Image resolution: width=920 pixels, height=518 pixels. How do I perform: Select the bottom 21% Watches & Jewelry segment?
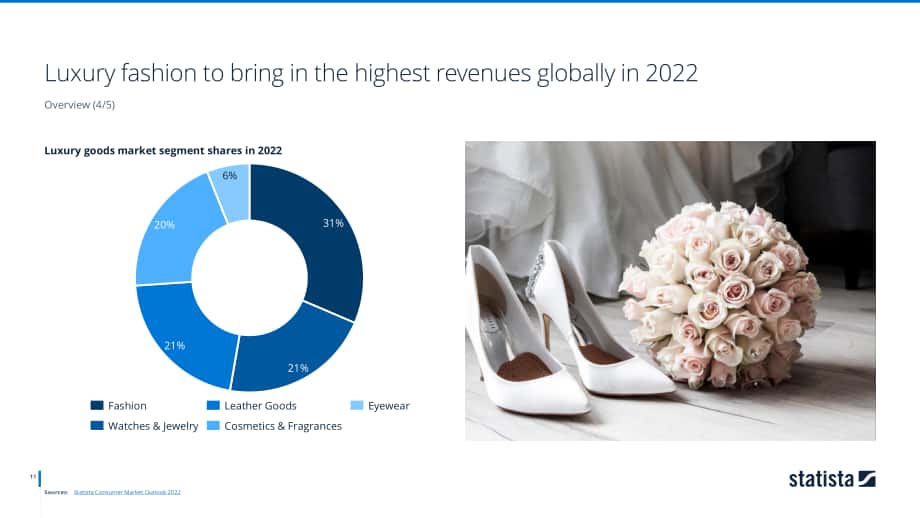pyautogui.click(x=293, y=352)
